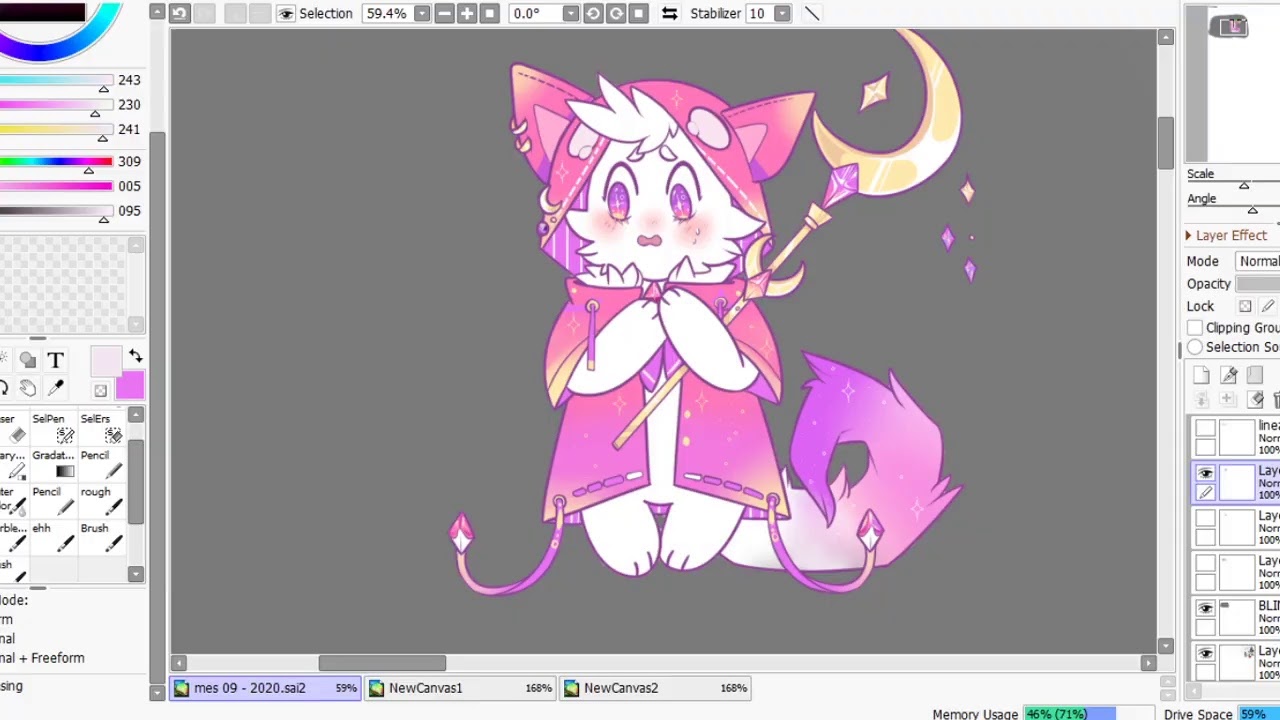Open the rotation angle dropdown showing 0.0°
This screenshot has width=1280, height=720.
point(570,13)
